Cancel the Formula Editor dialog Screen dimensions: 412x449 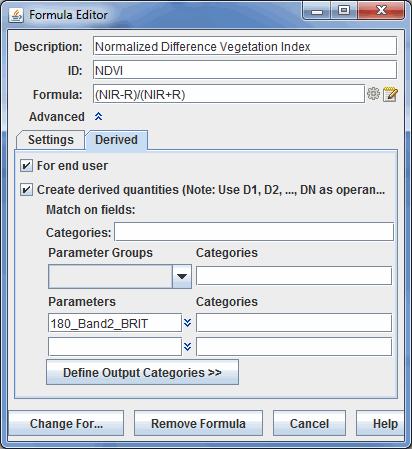309,423
